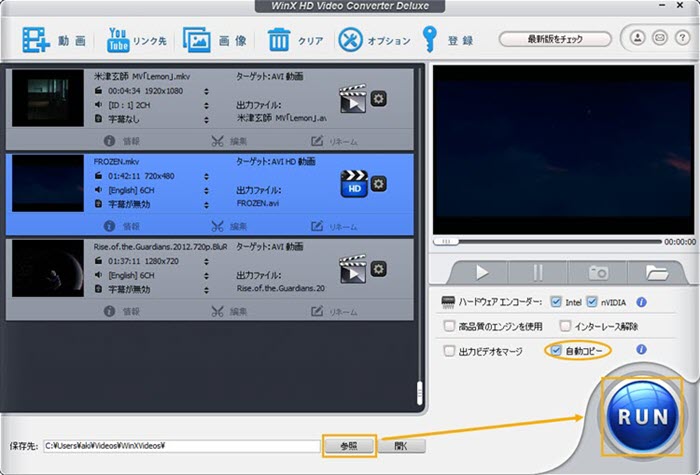Viewport: 700px width, 475px height.
Task: Toggle the nVIDIA hardware encoder checkbox
Action: coord(592,302)
